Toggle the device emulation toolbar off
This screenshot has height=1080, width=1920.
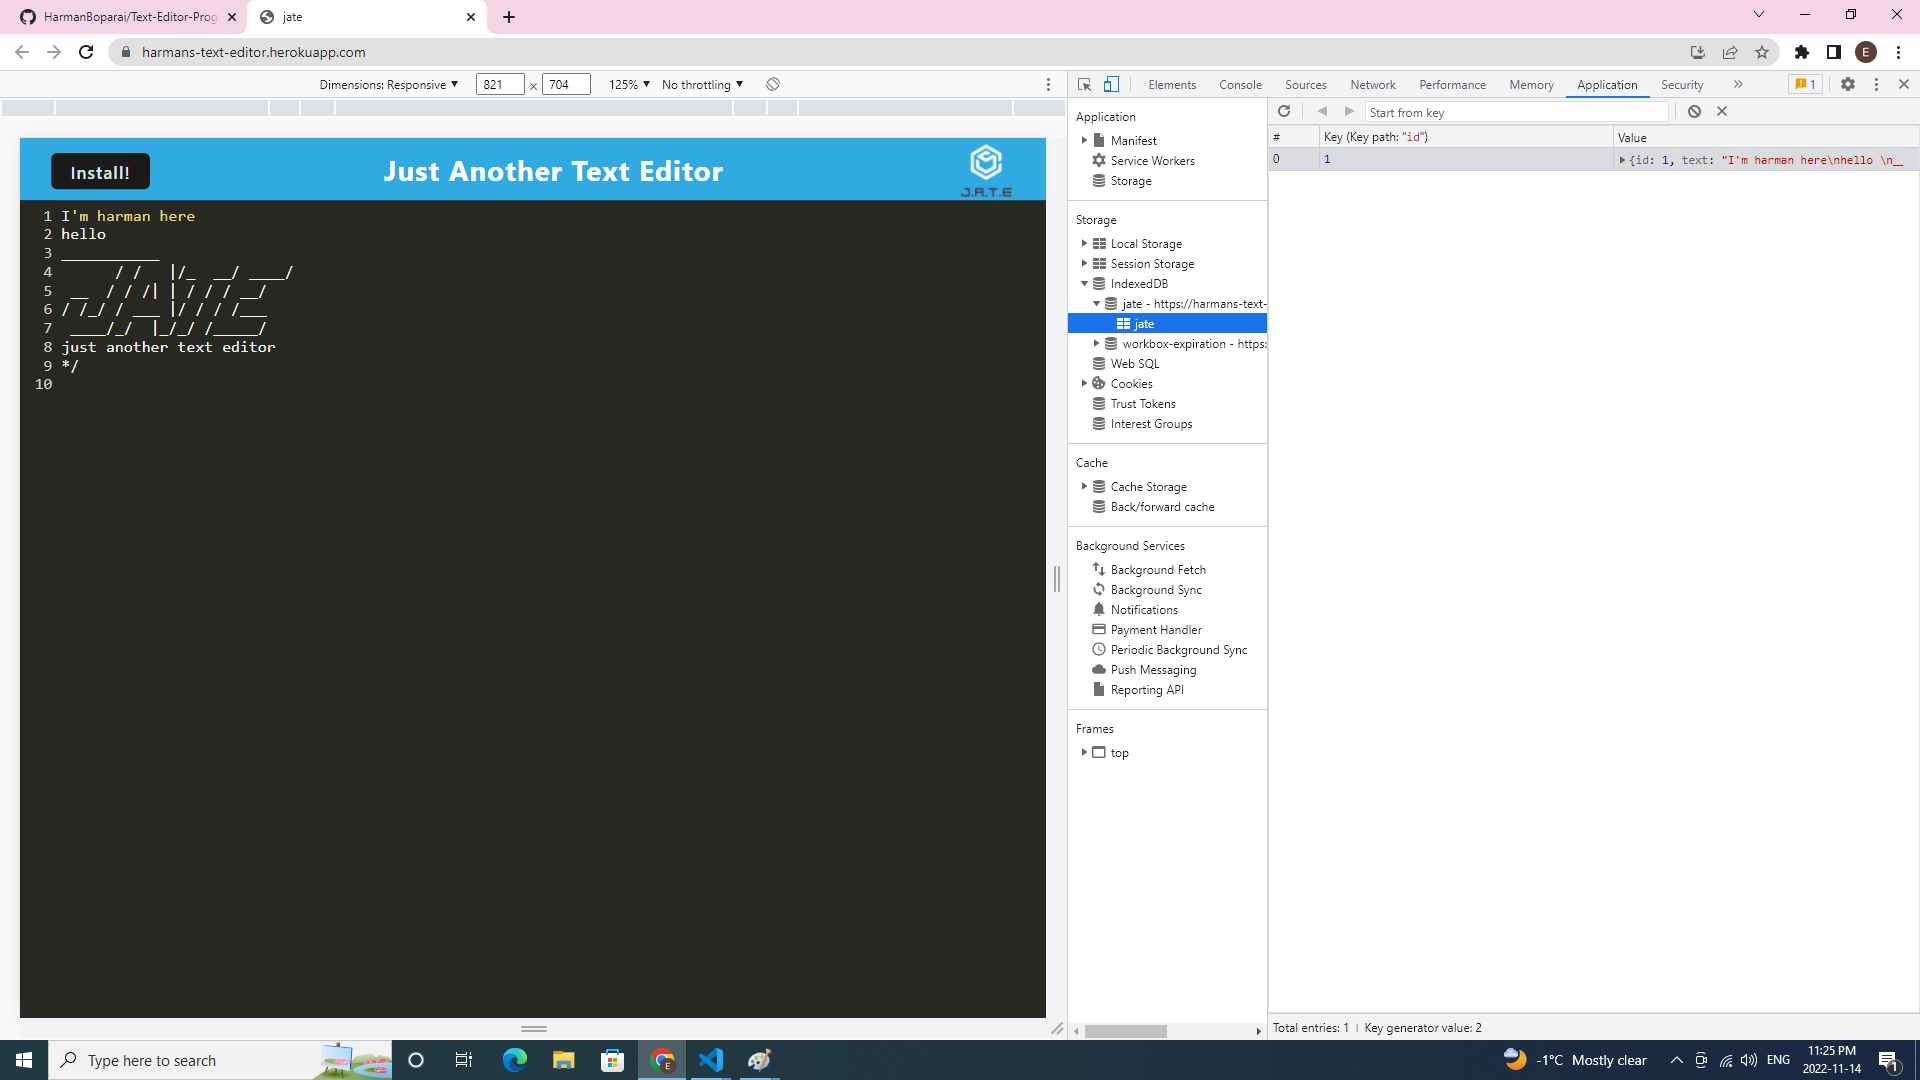click(1111, 84)
